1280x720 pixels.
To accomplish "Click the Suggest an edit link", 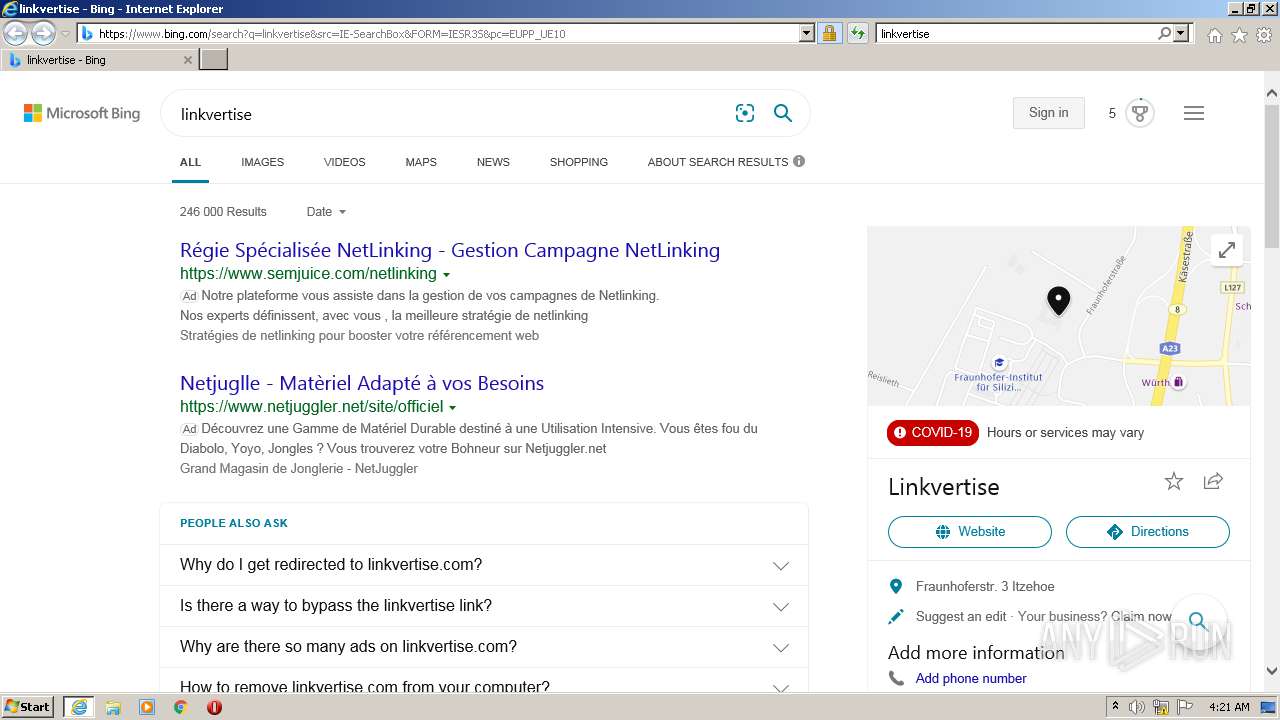I will [961, 617].
